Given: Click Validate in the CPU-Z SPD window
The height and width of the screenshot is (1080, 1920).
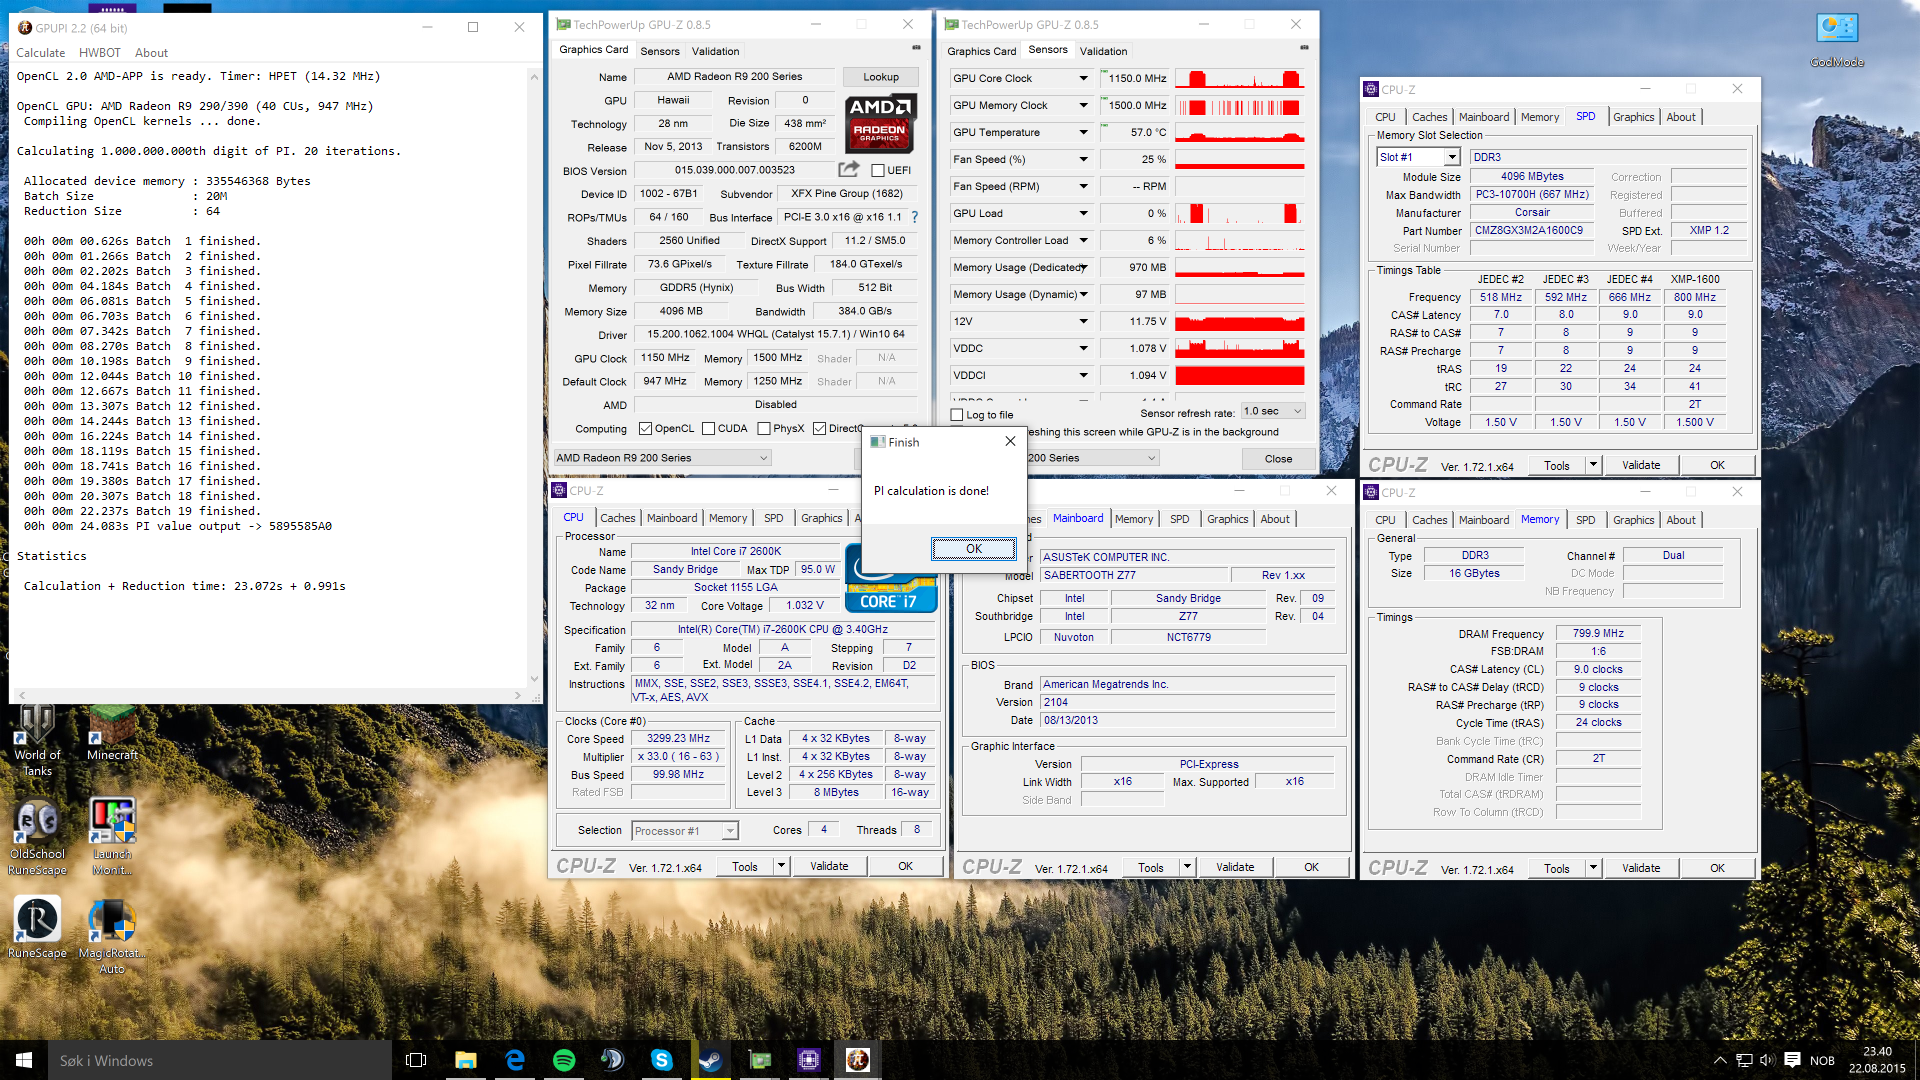Looking at the screenshot, I should (1641, 465).
